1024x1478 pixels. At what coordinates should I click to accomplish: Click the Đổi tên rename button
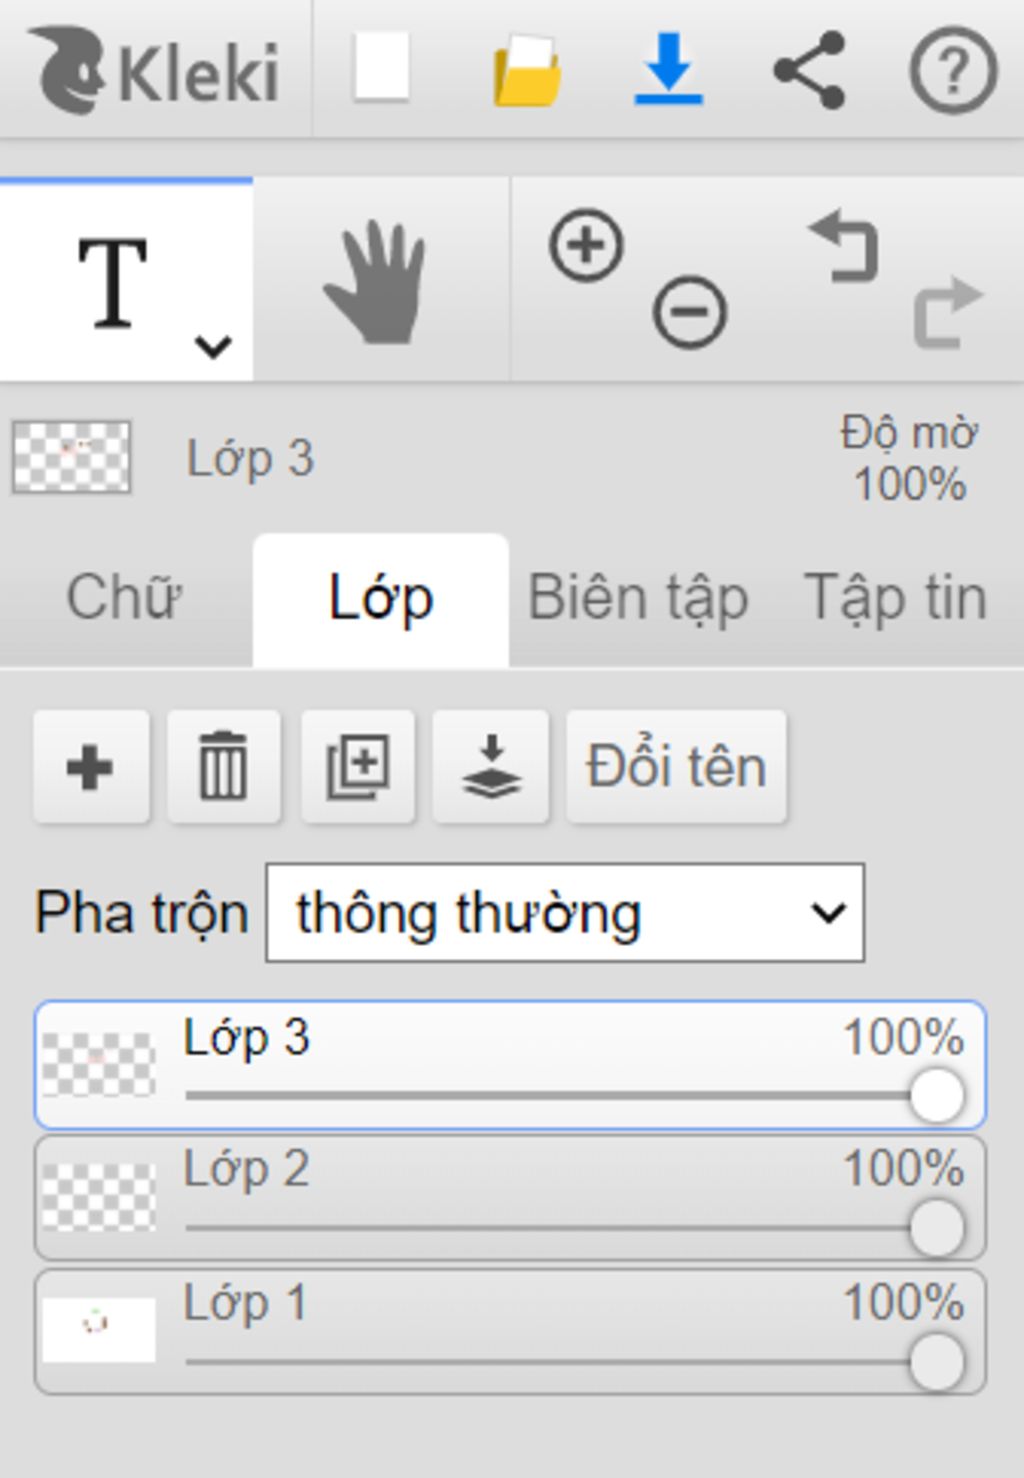tap(677, 767)
